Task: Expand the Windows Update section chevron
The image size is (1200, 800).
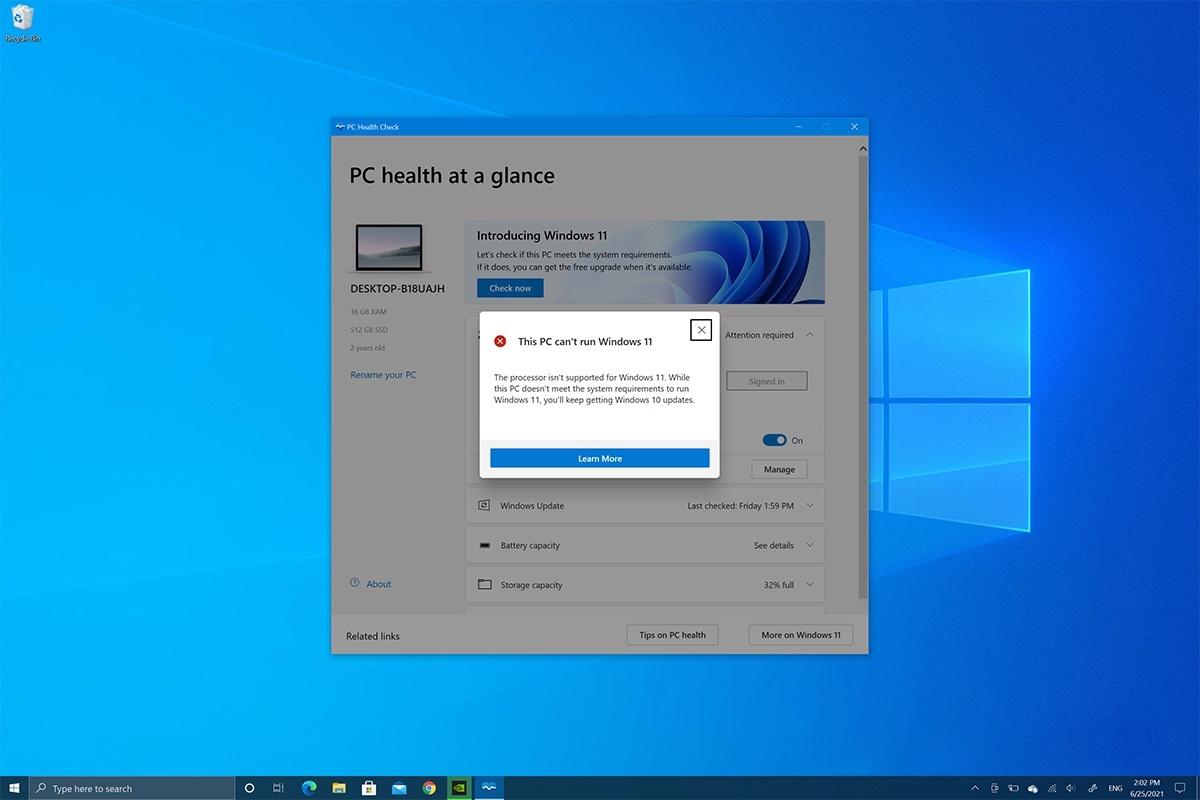Action: 810,506
